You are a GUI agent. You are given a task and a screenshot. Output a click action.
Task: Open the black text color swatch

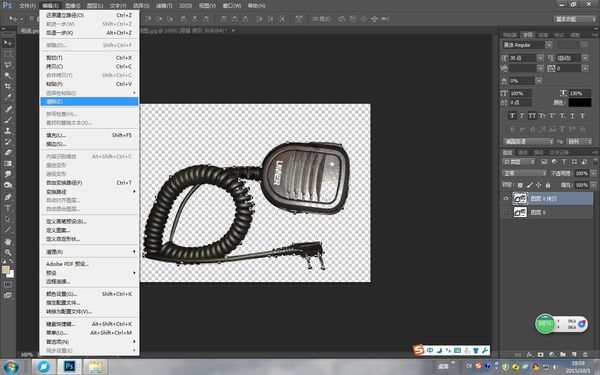click(x=580, y=103)
